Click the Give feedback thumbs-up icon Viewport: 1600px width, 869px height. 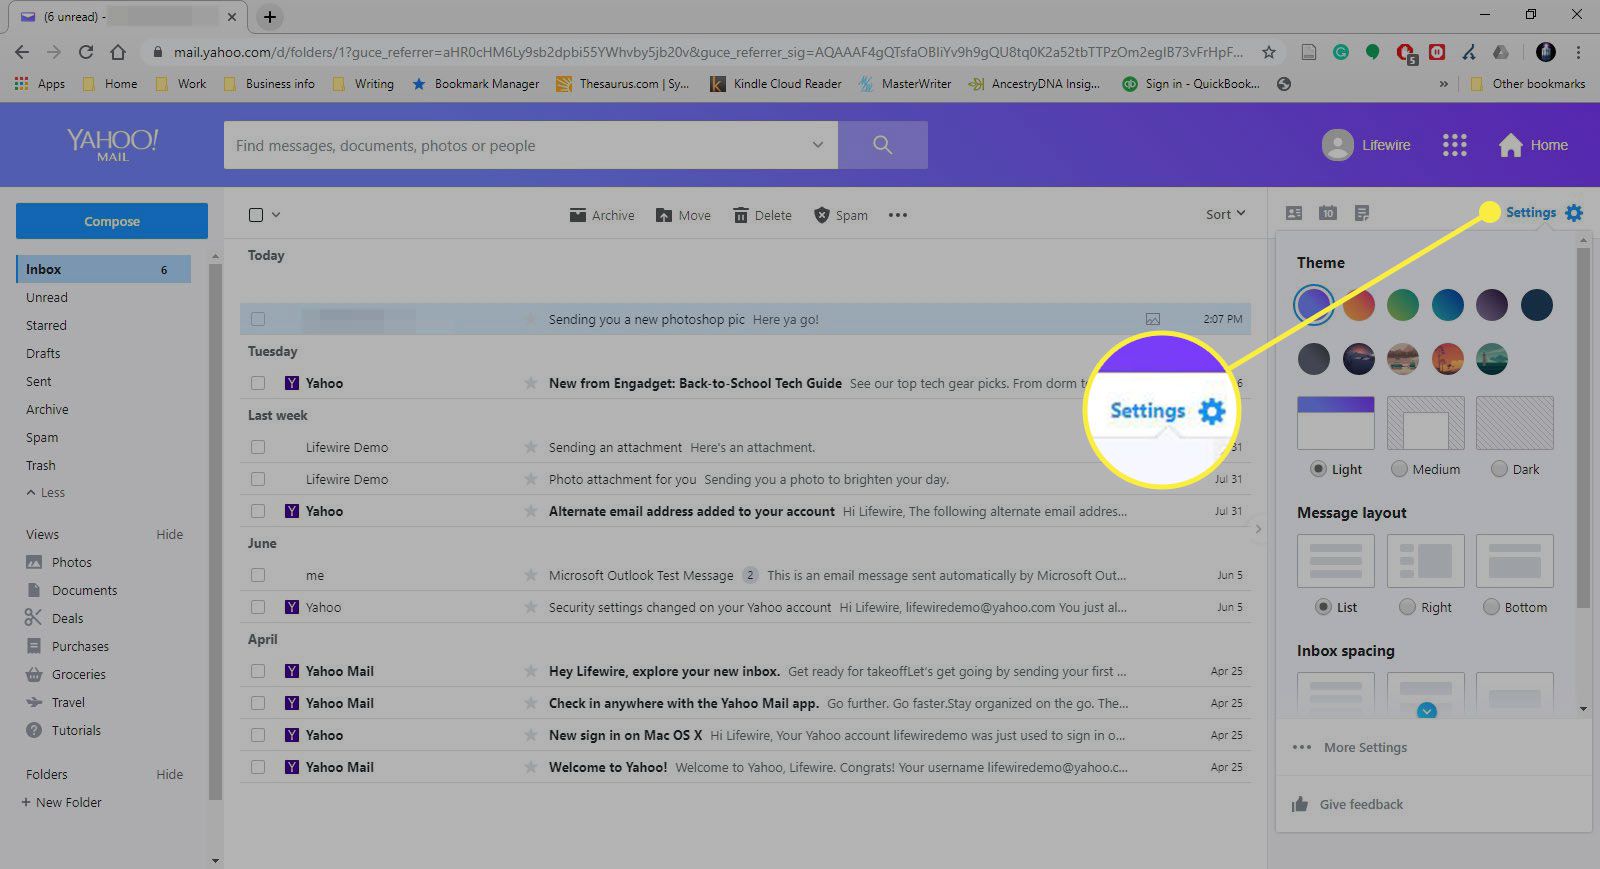point(1300,804)
